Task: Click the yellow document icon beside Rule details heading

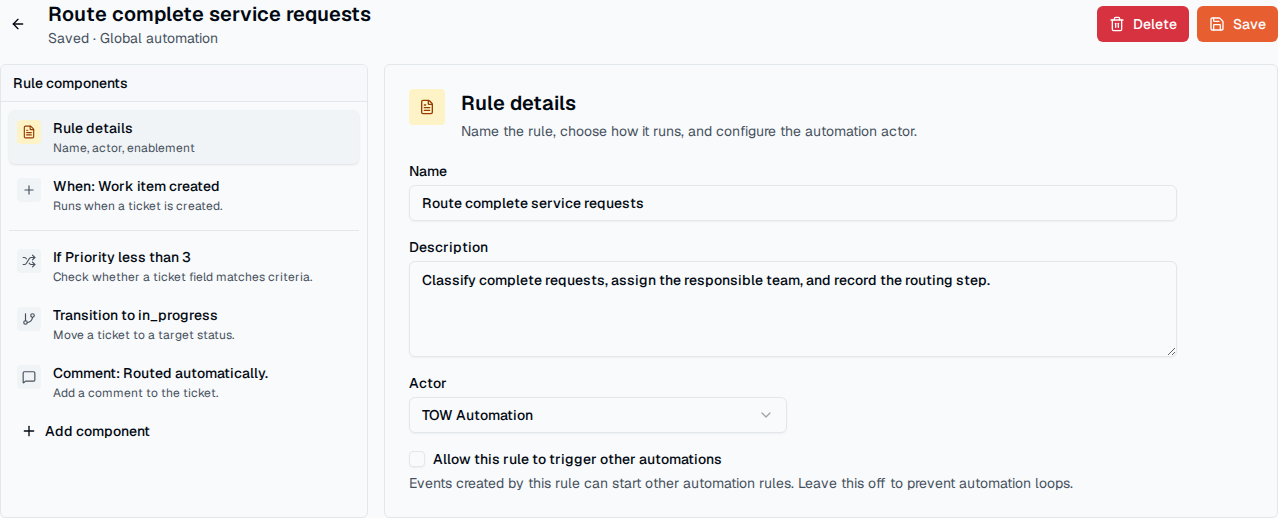Action: tap(427, 107)
